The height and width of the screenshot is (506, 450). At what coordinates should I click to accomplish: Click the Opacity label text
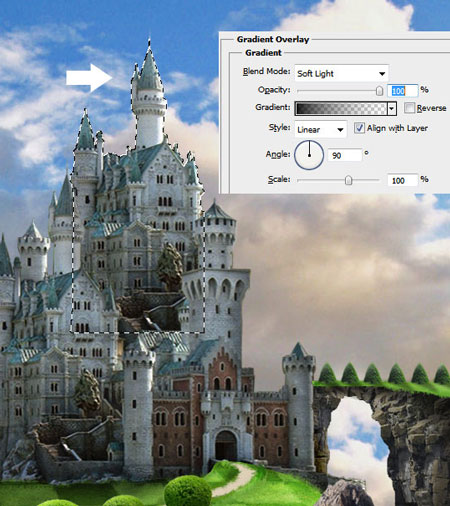[274, 90]
